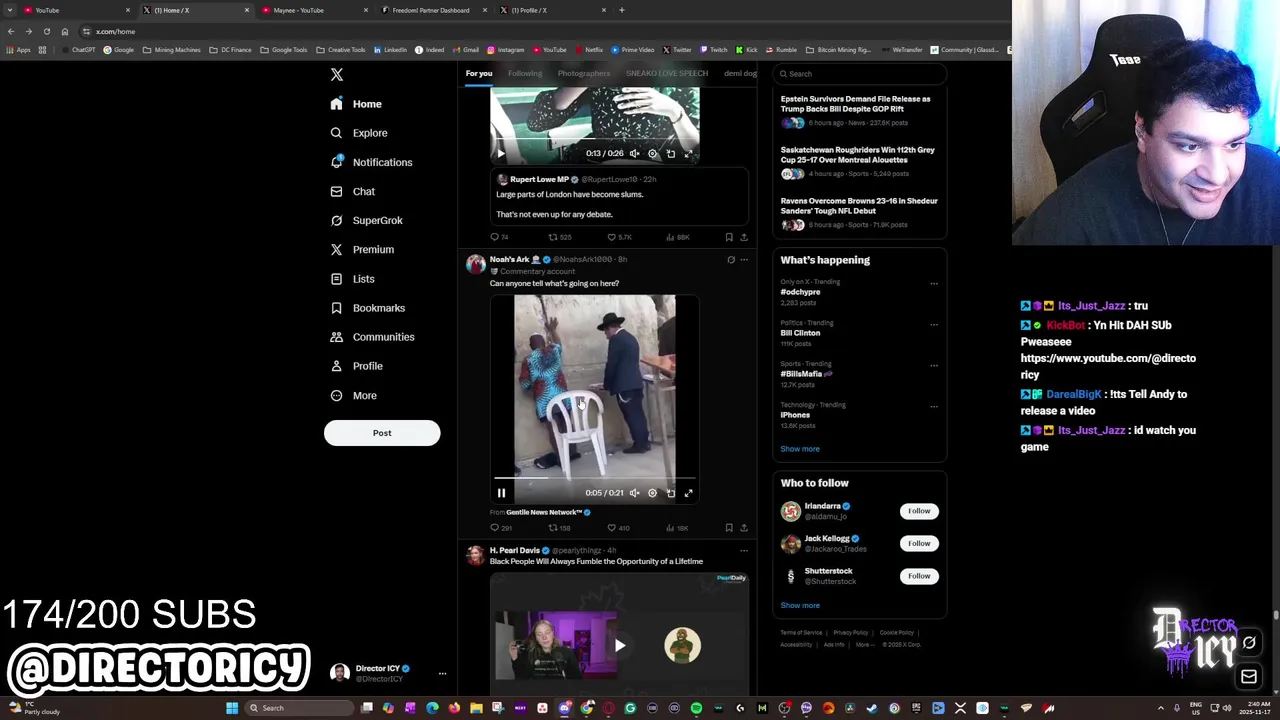Switch to the Following tab

point(525,73)
